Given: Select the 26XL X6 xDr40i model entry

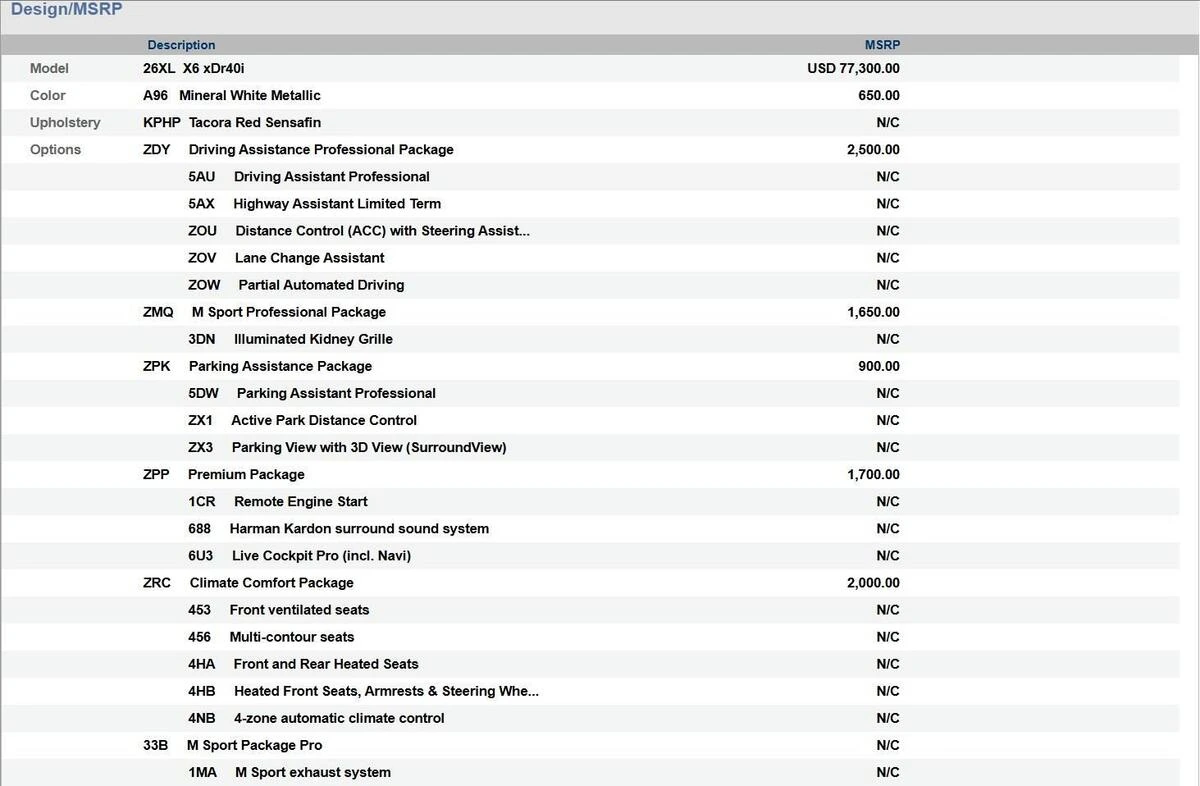Looking at the screenshot, I should coord(194,68).
